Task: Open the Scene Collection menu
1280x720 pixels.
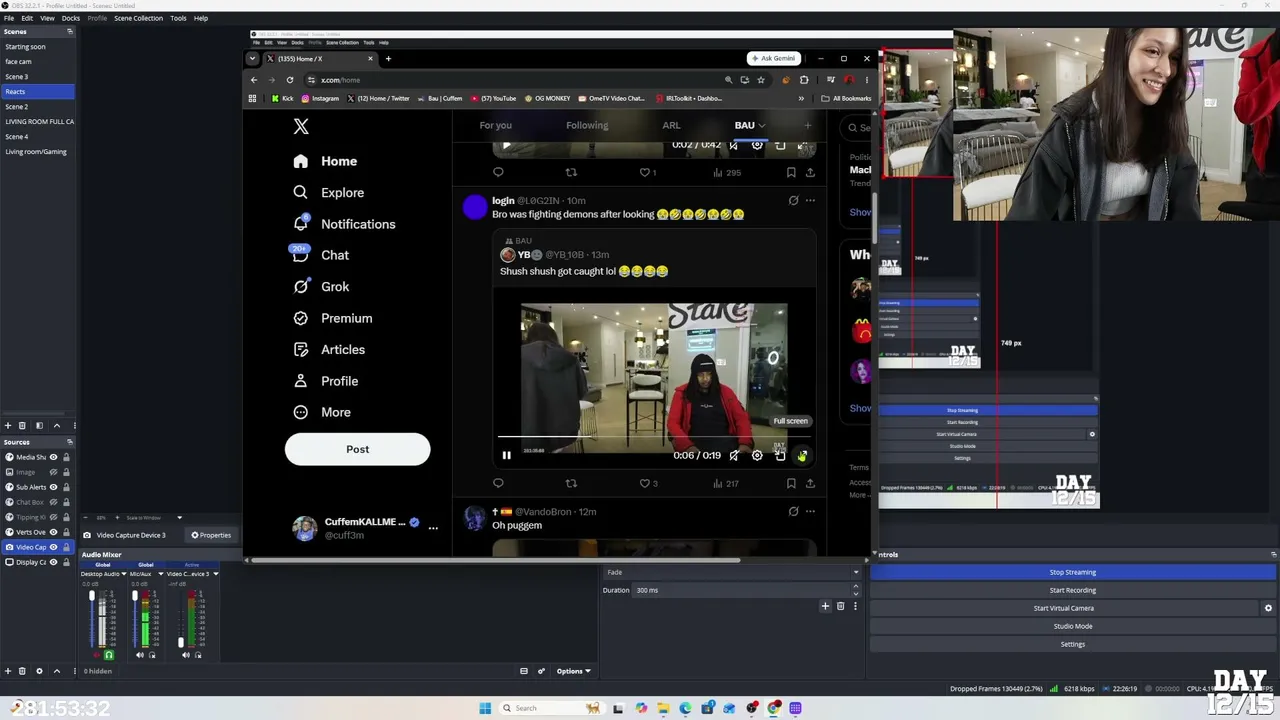Action: click(x=138, y=18)
